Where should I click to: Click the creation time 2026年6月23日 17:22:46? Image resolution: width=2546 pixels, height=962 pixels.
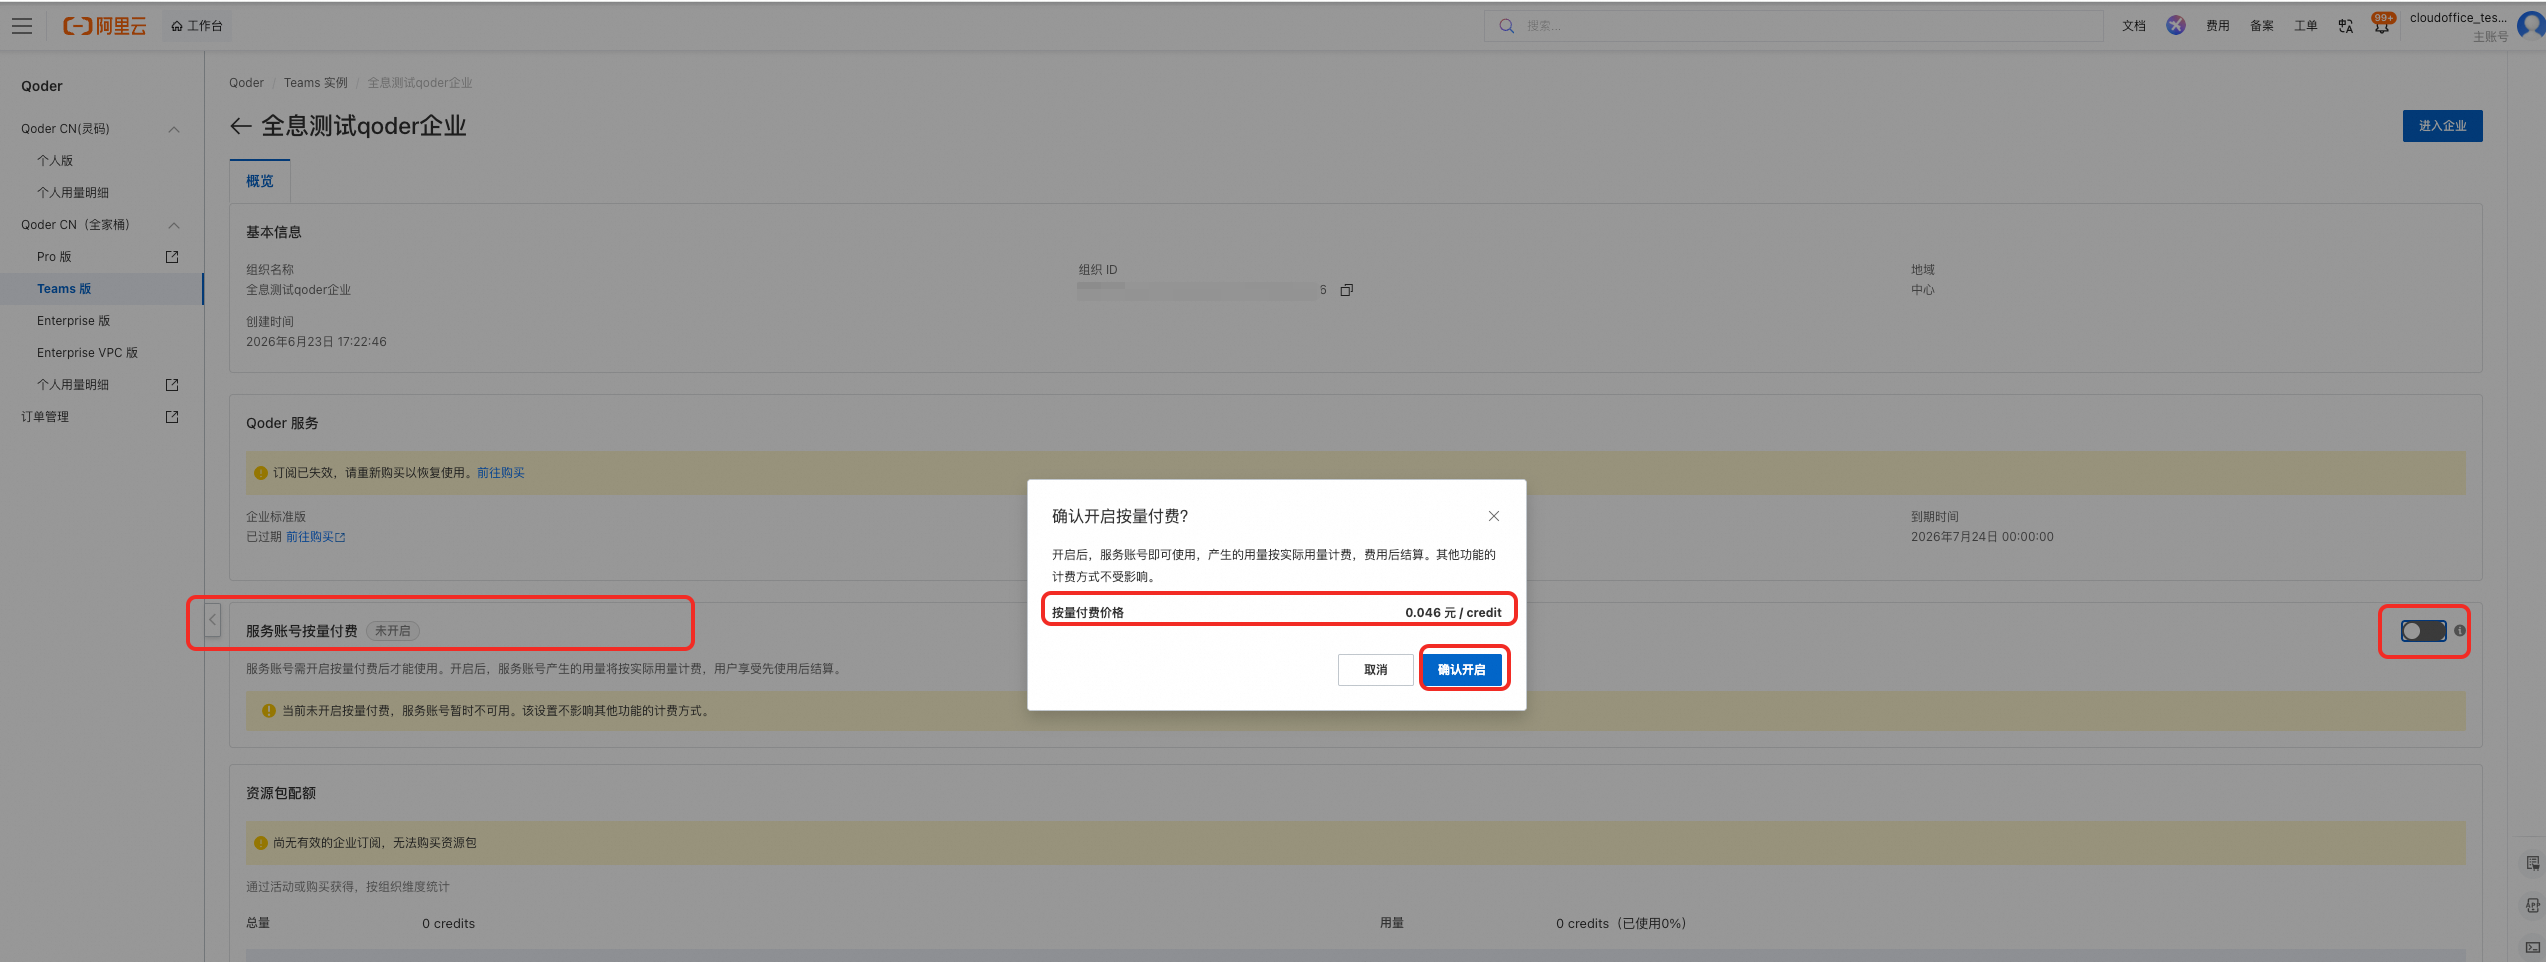click(x=316, y=342)
